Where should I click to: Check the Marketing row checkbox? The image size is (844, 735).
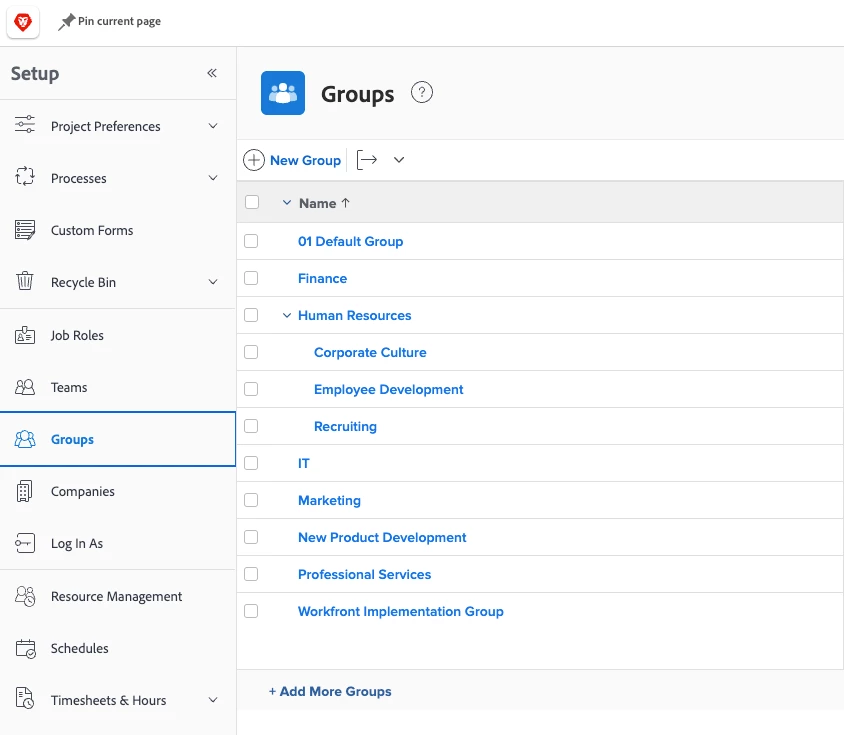[x=251, y=500]
